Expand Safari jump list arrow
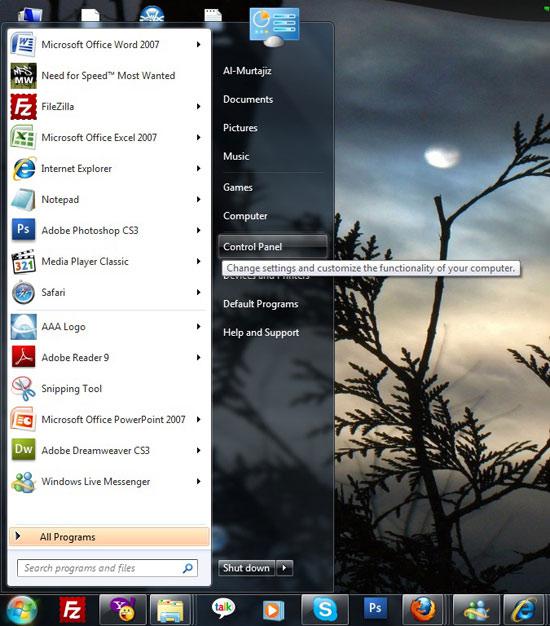This screenshot has width=550, height=626. pyautogui.click(x=198, y=292)
